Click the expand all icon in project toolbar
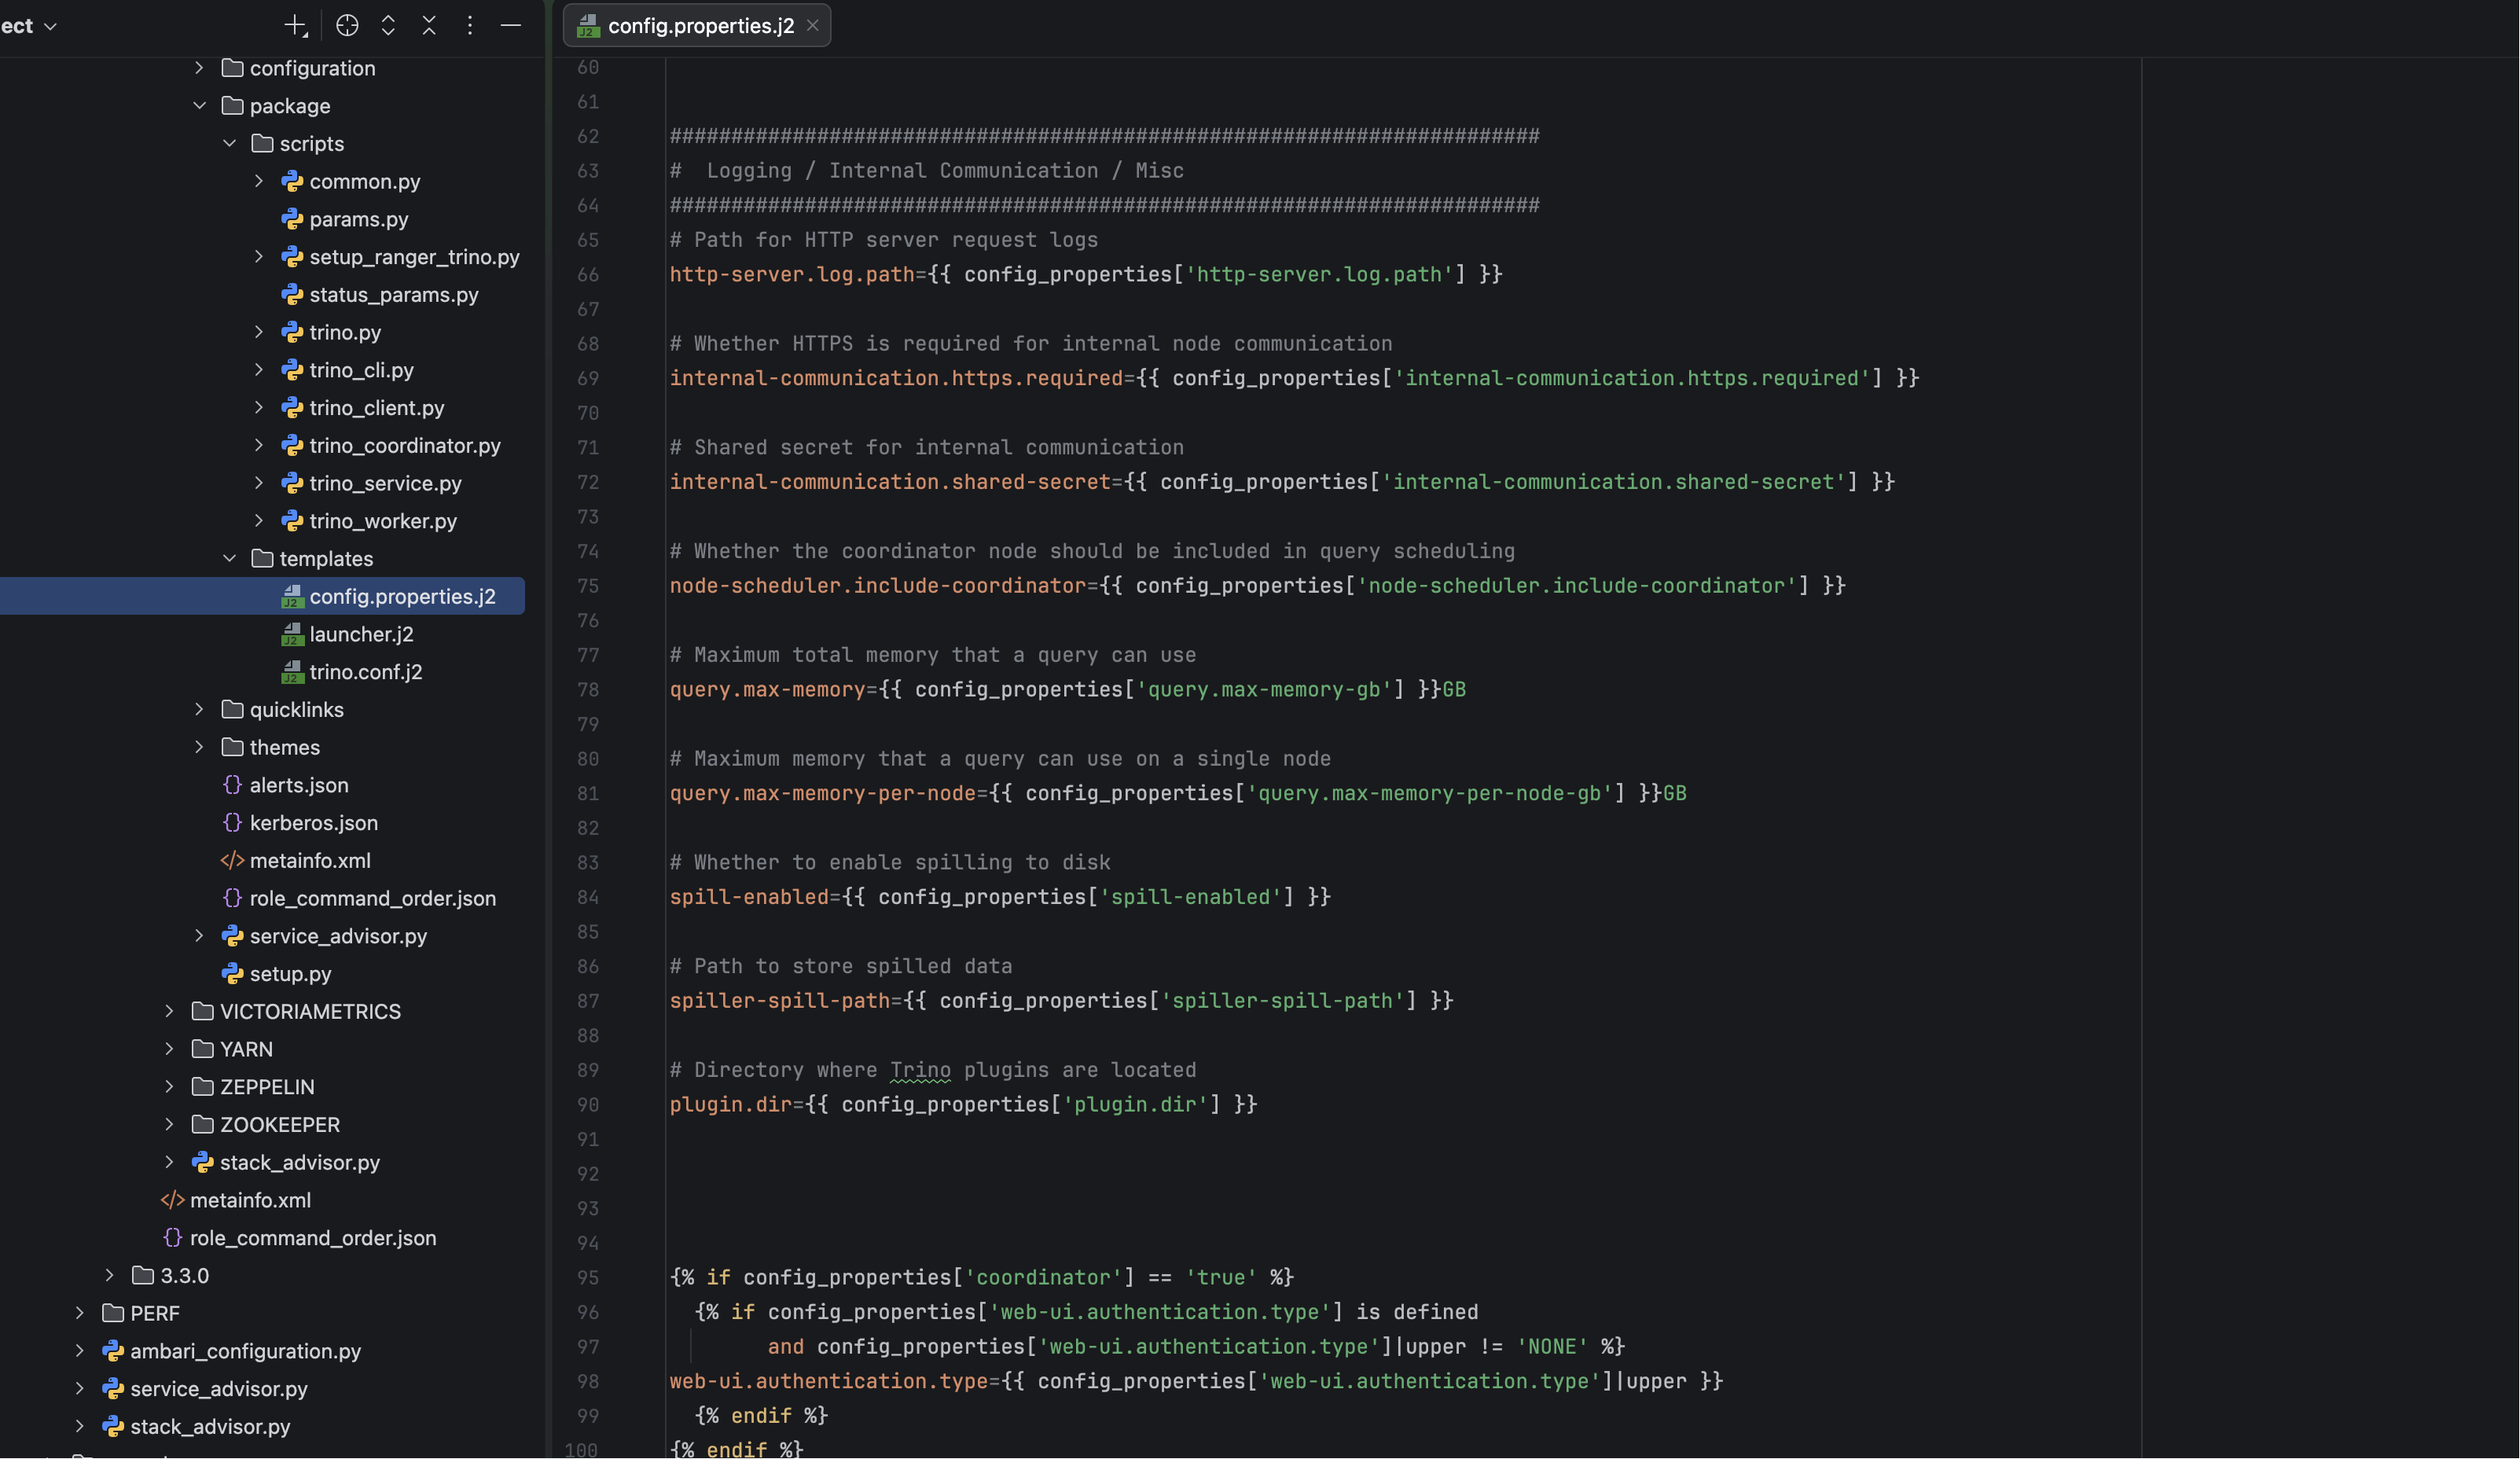This screenshot has height=1459, width=2520. point(388,26)
